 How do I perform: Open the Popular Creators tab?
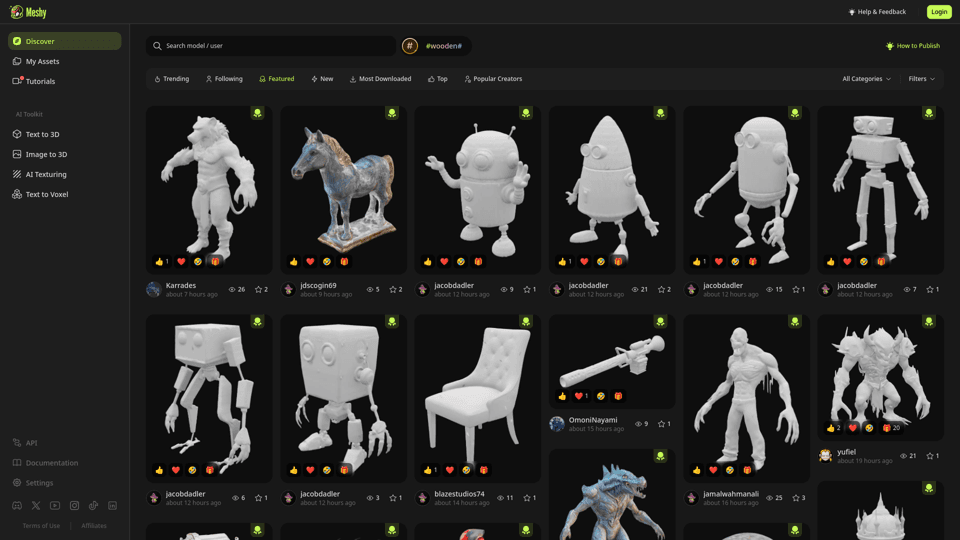493,79
